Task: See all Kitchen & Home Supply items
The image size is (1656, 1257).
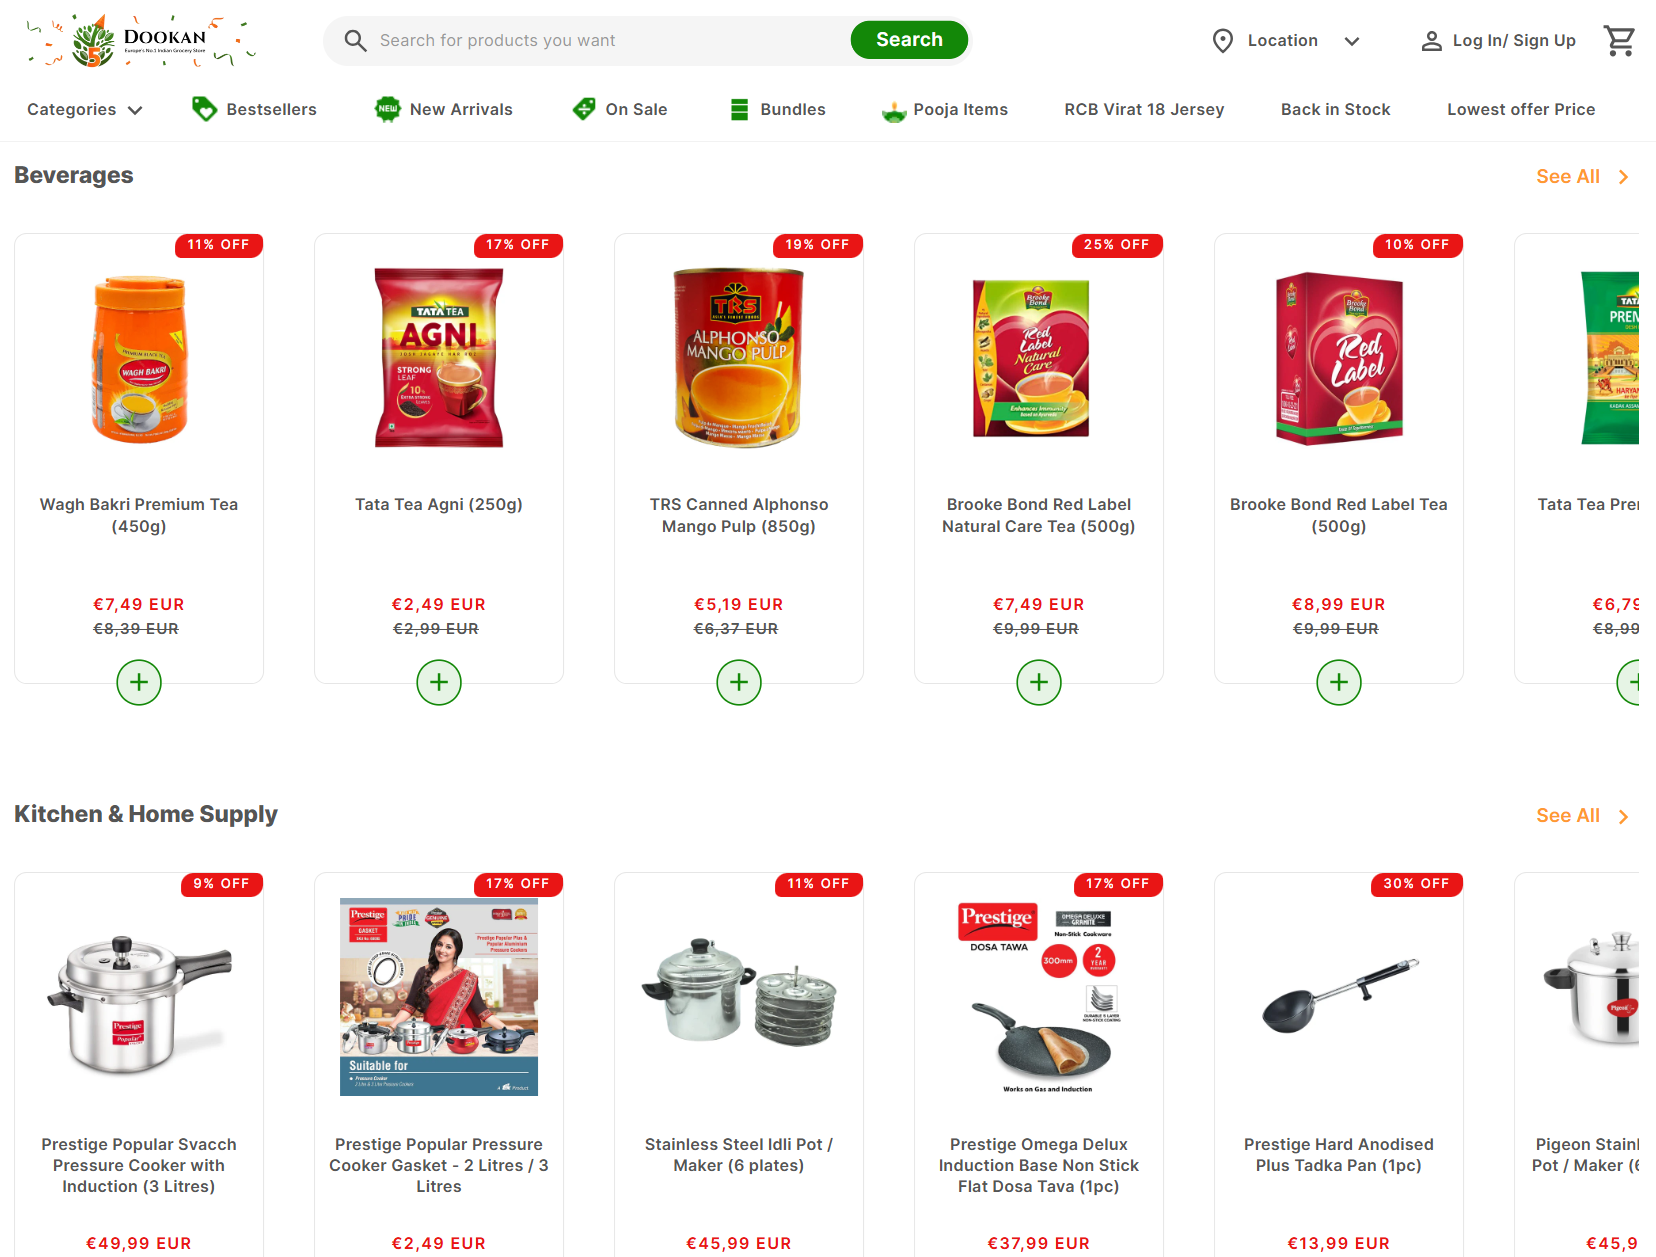Action: click(1583, 816)
